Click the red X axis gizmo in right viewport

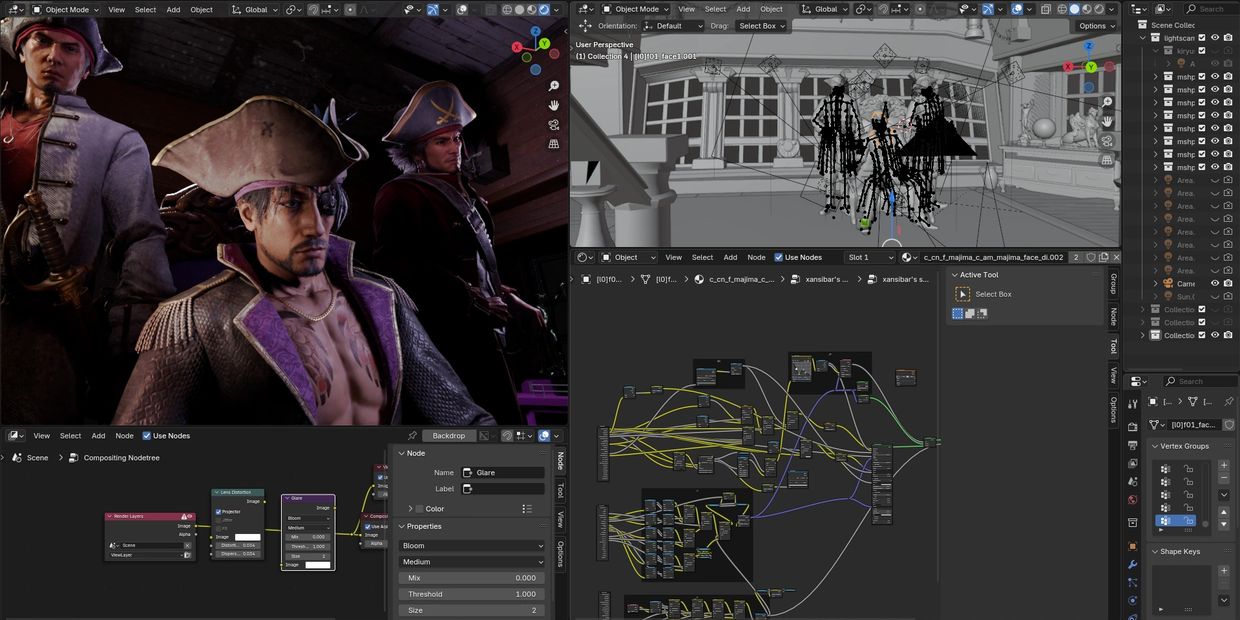[1068, 67]
